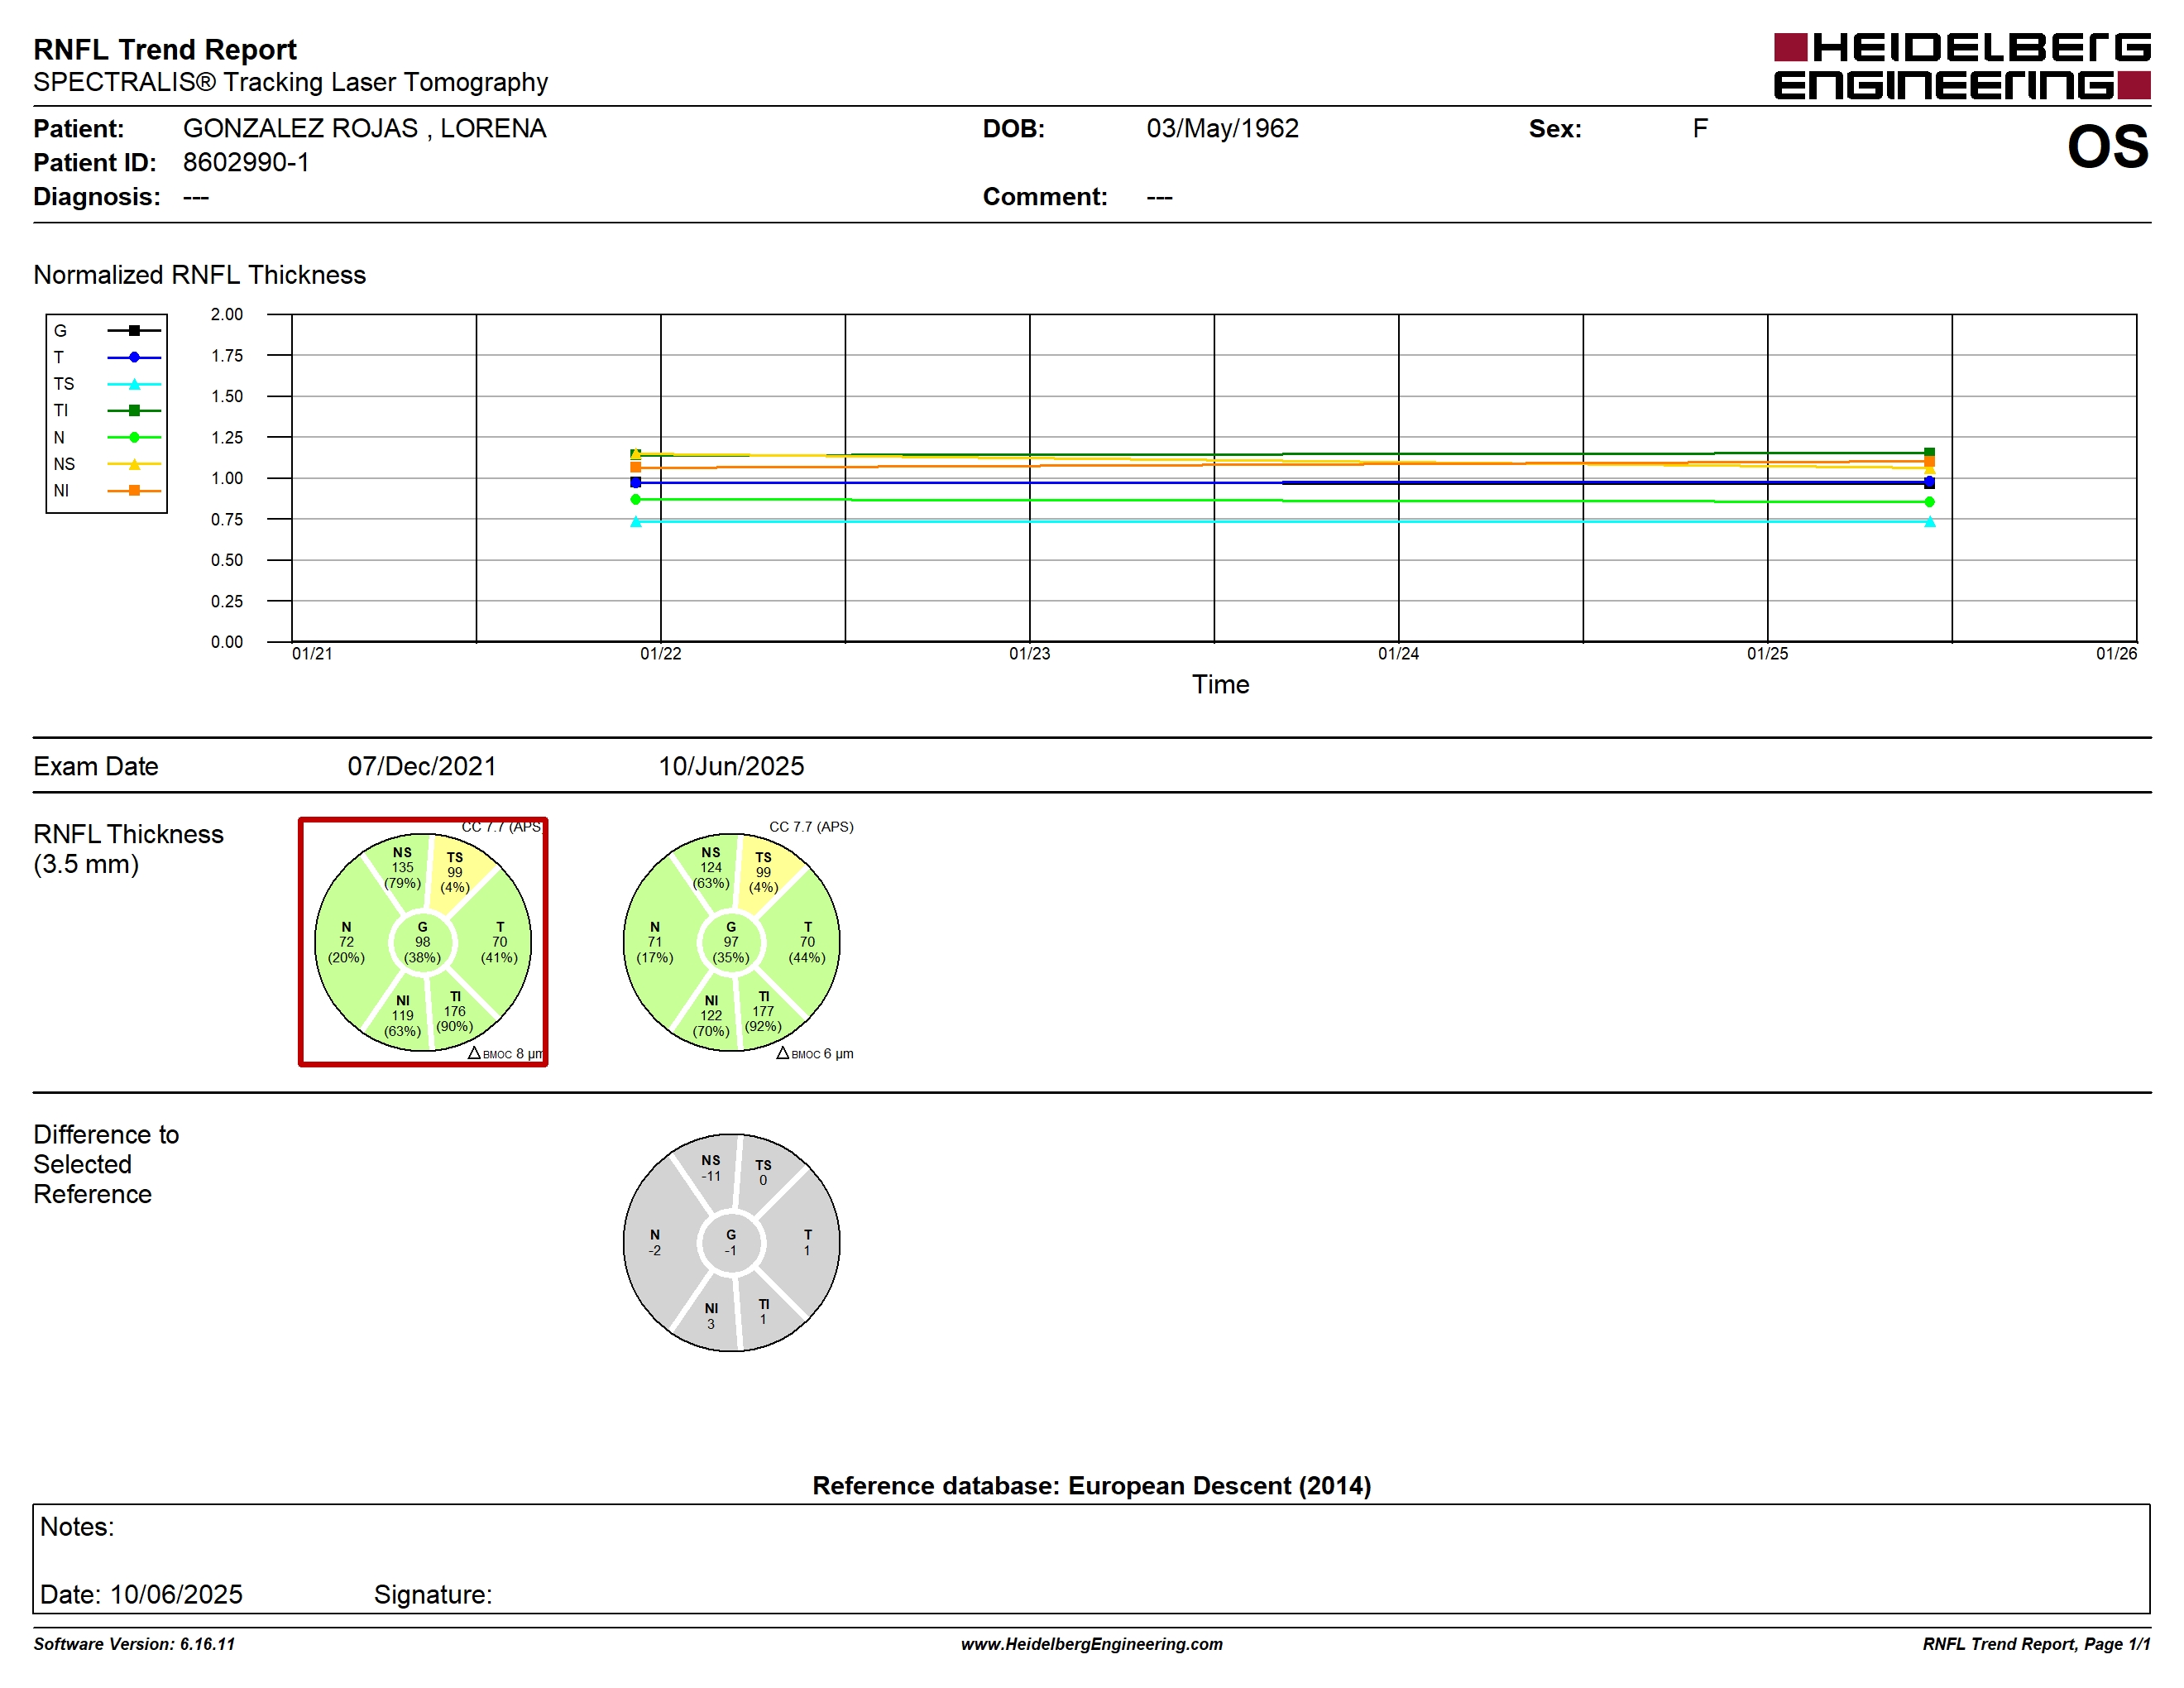Click the dark green TI data point at 2025
Viewport: 2184px width, 1688px height.
pos(1929,452)
